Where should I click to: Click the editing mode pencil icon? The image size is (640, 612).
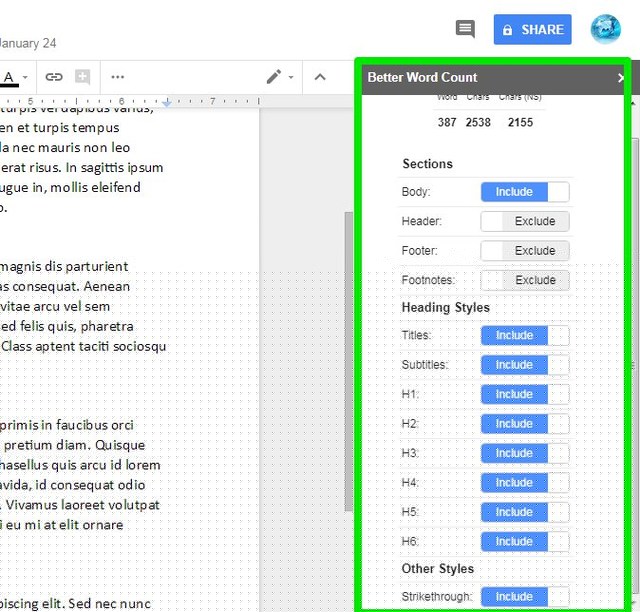click(x=274, y=77)
